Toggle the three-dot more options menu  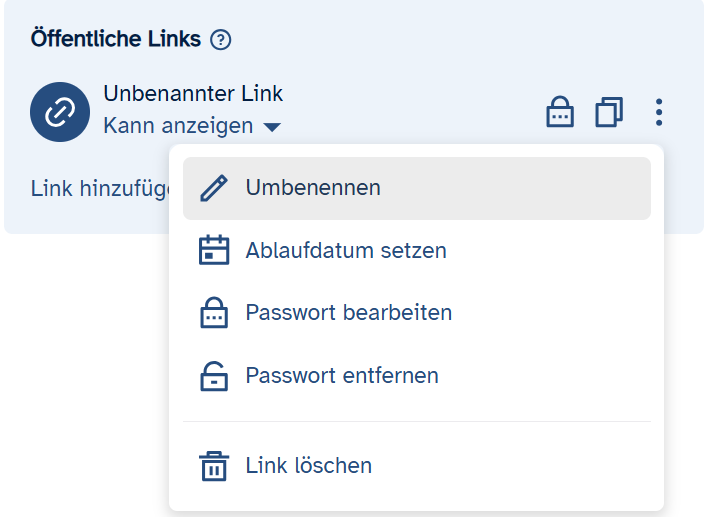coord(659,112)
